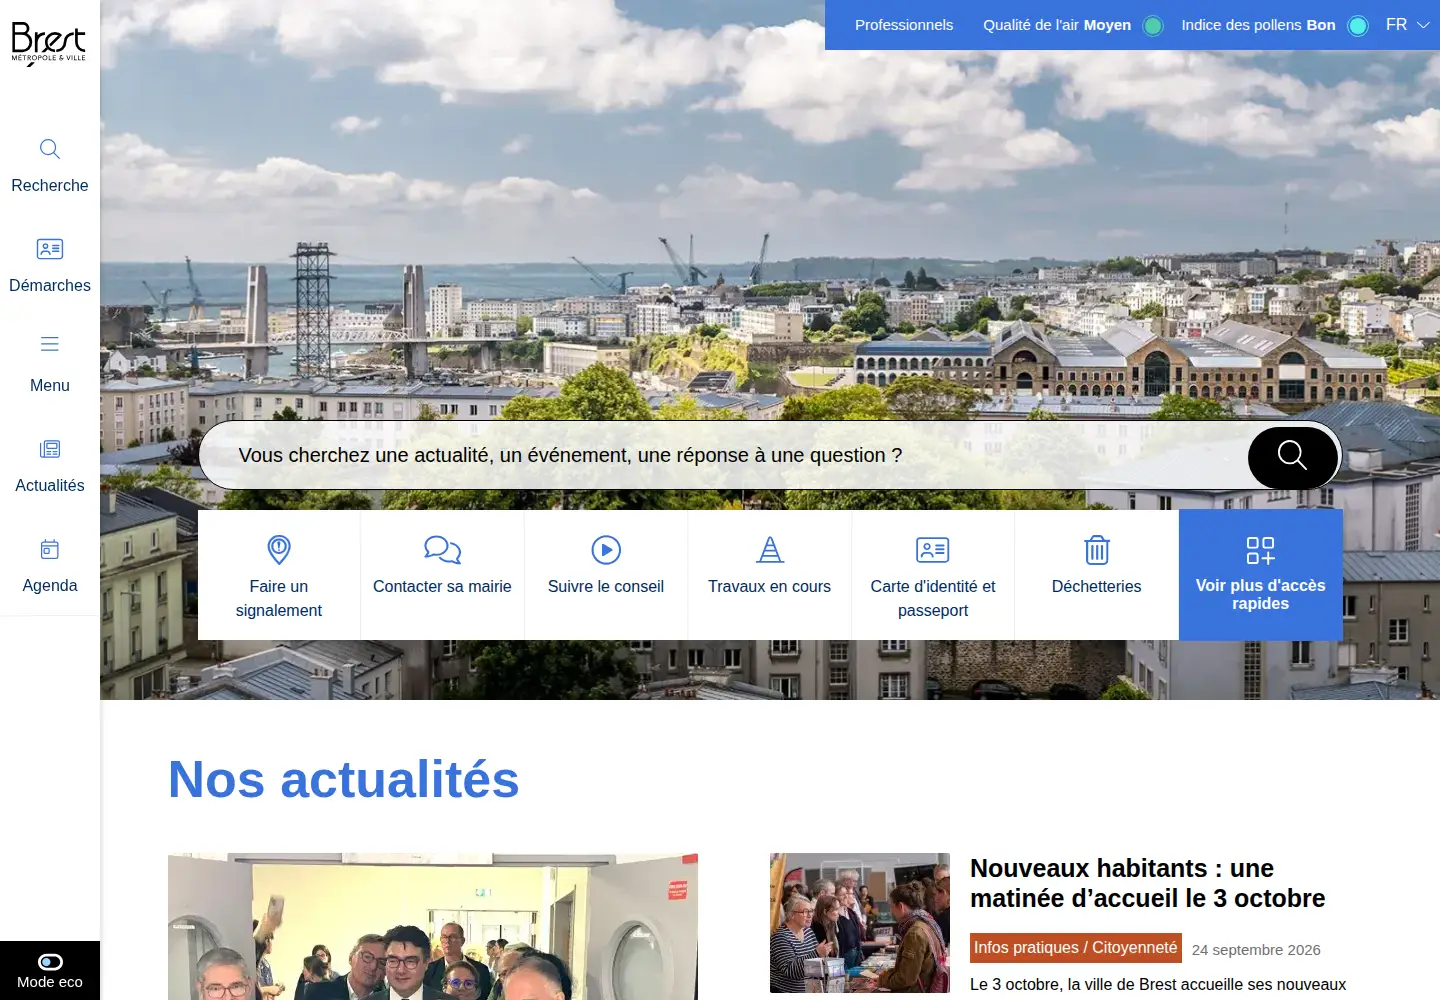Click the Nos actualités heading
This screenshot has height=1000, width=1440.
344,779
